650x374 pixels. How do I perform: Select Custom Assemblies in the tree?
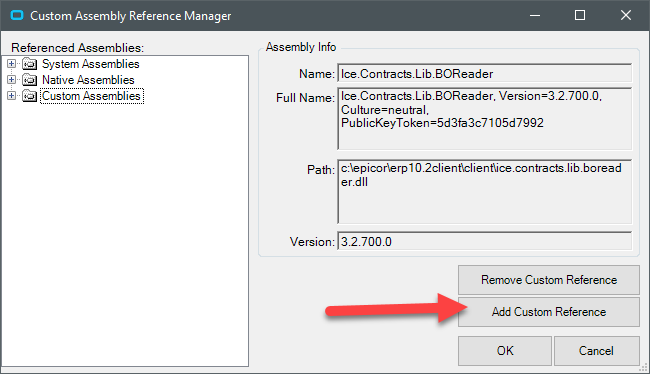(x=92, y=96)
